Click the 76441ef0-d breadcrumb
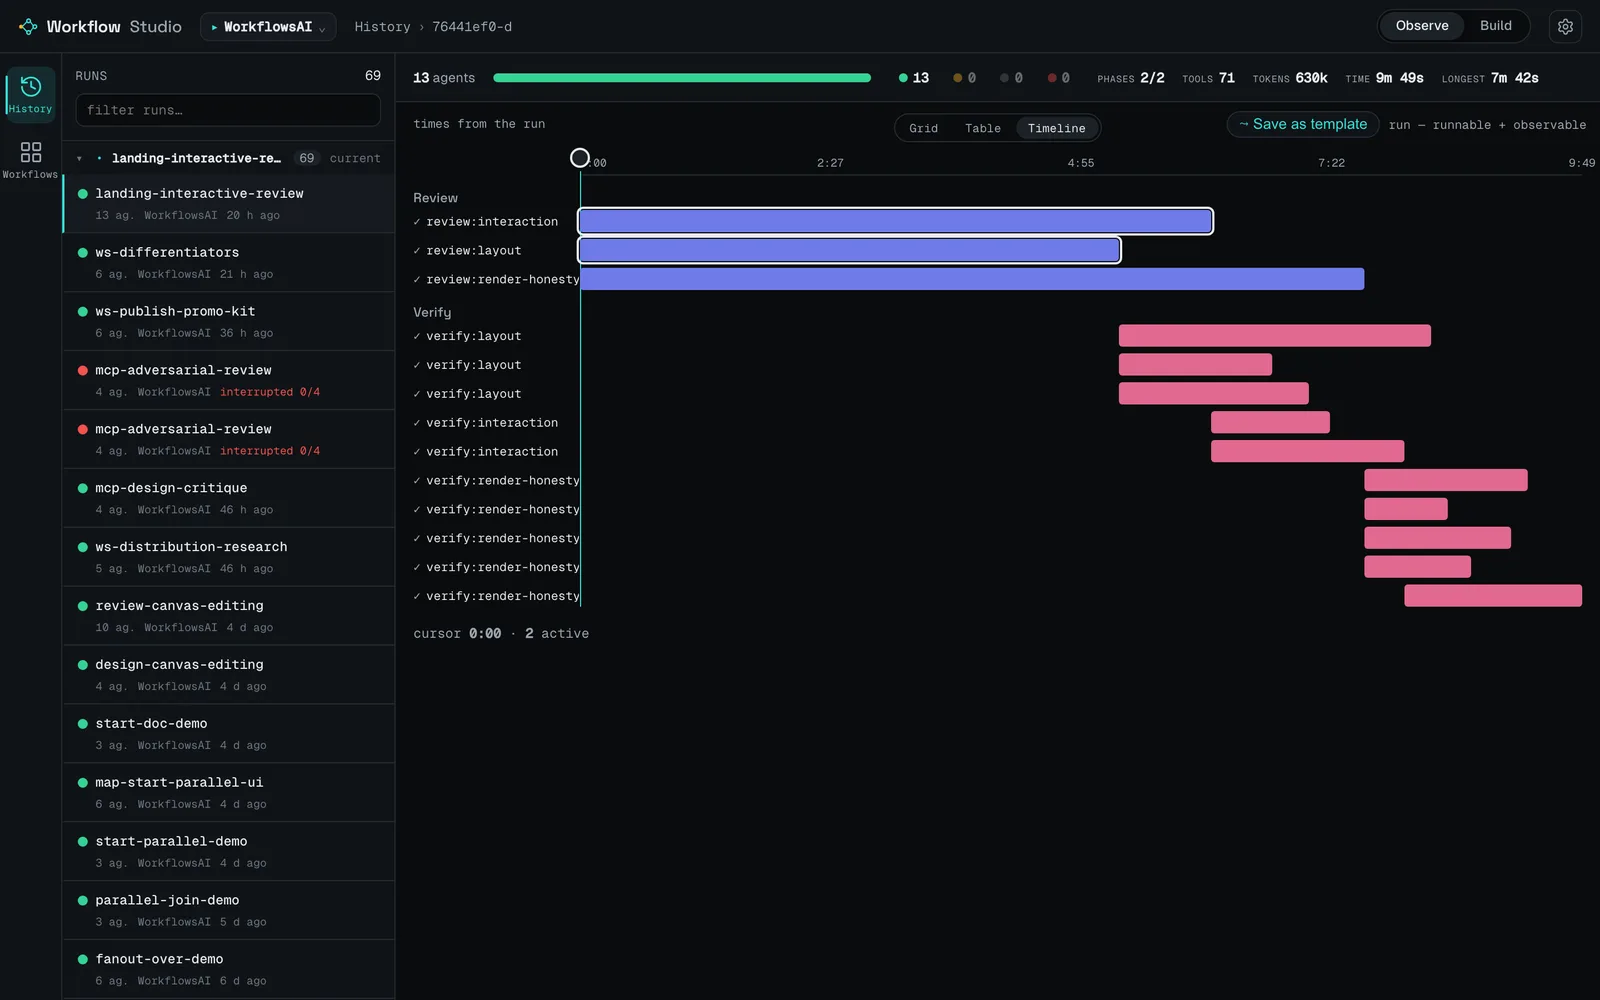The image size is (1600, 1000). pyautogui.click(x=472, y=27)
